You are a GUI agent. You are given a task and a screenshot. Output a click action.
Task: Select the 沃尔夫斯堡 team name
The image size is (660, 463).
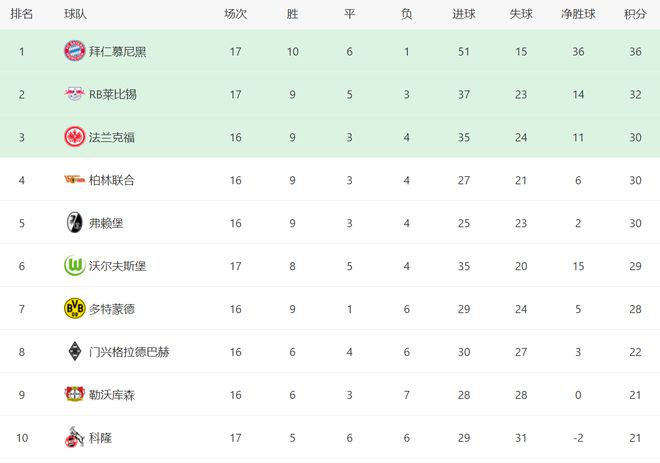point(117,266)
